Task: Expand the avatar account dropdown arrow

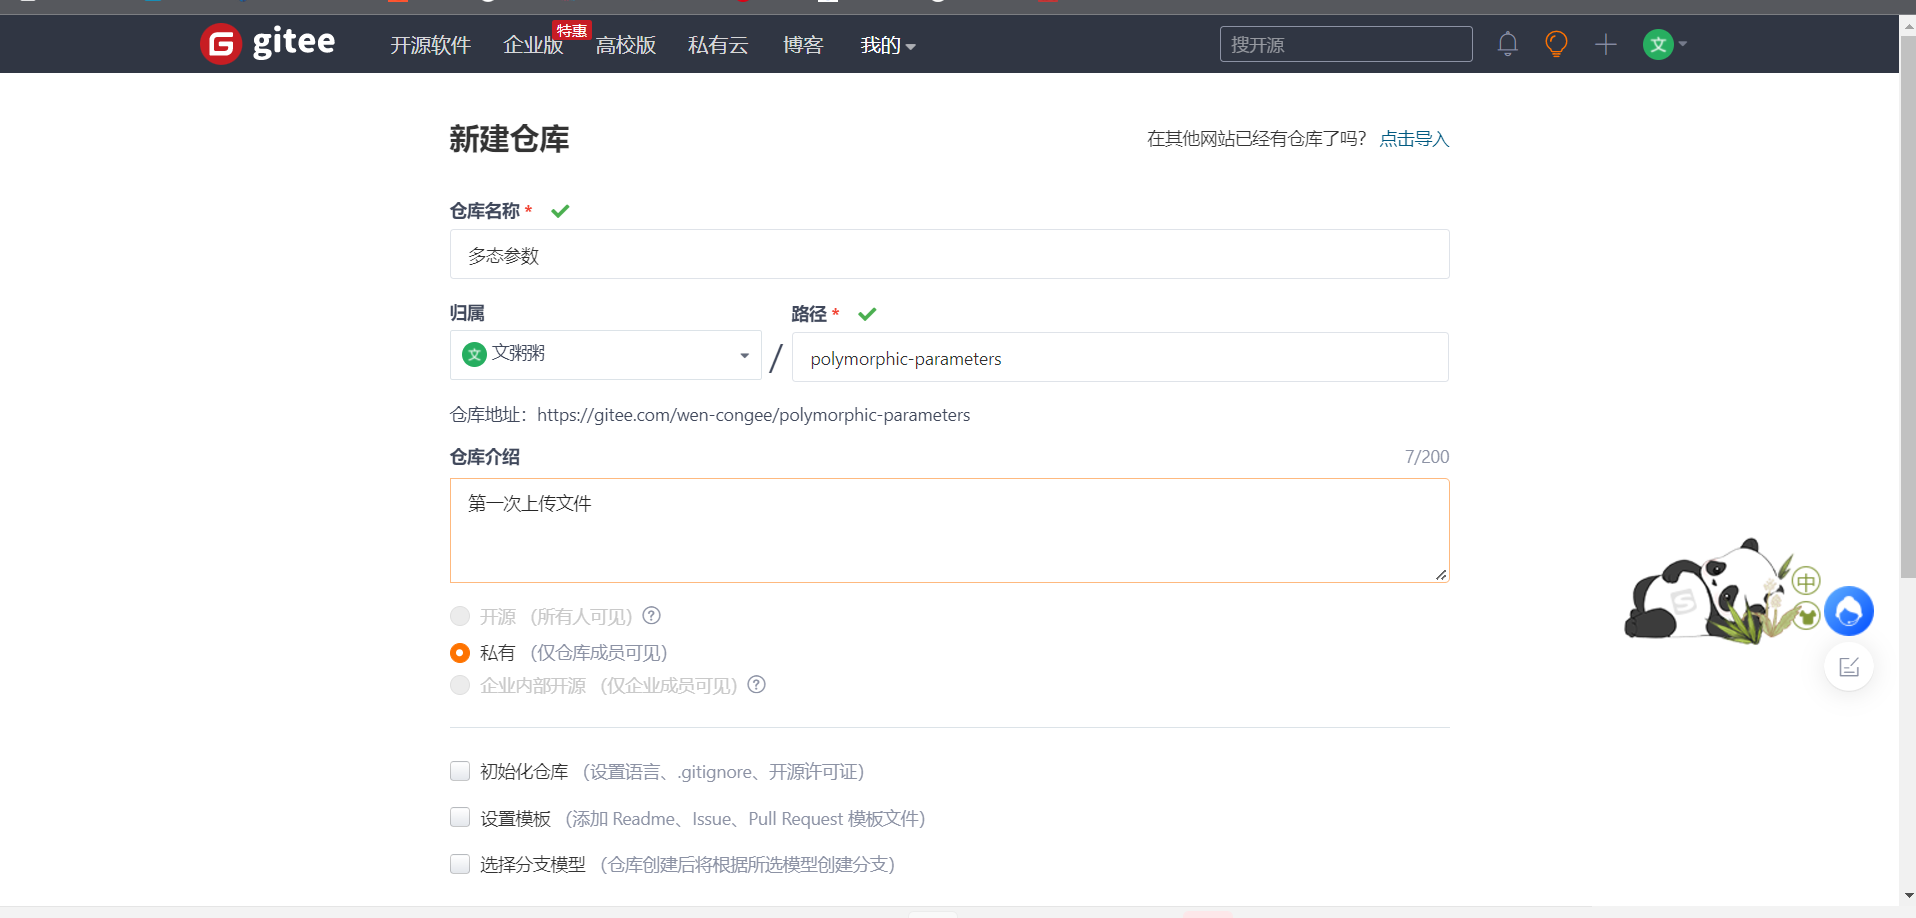Action: coord(1681,44)
